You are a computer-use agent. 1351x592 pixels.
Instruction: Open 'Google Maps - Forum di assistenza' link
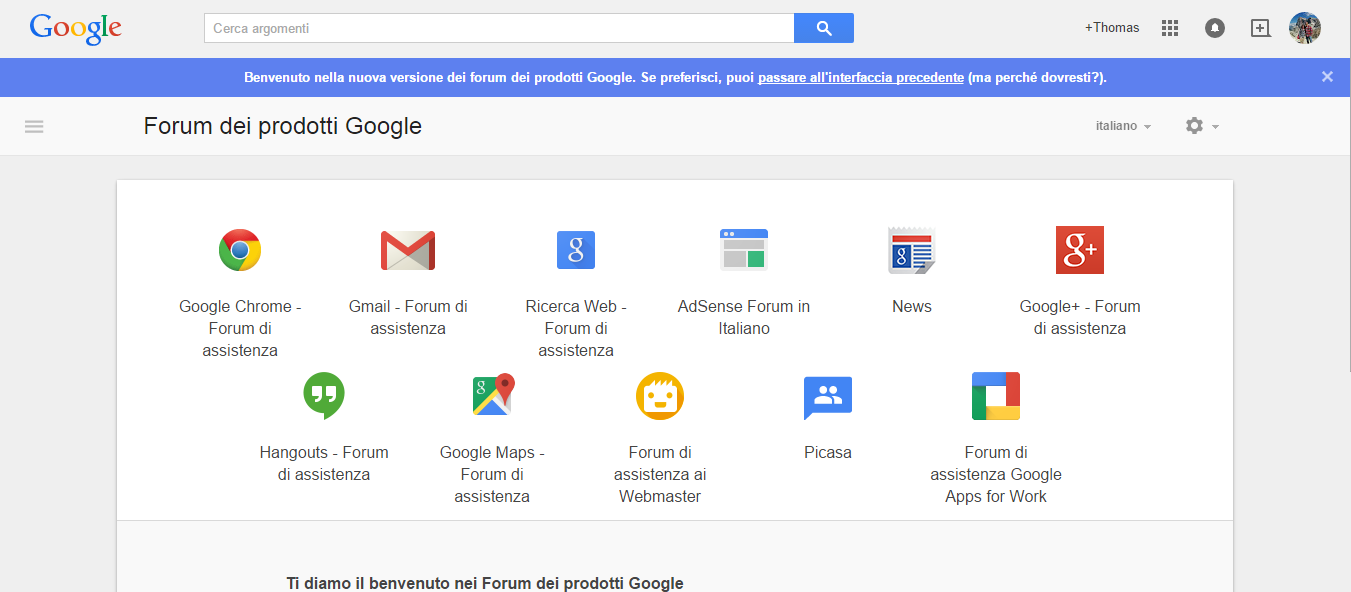(492, 474)
